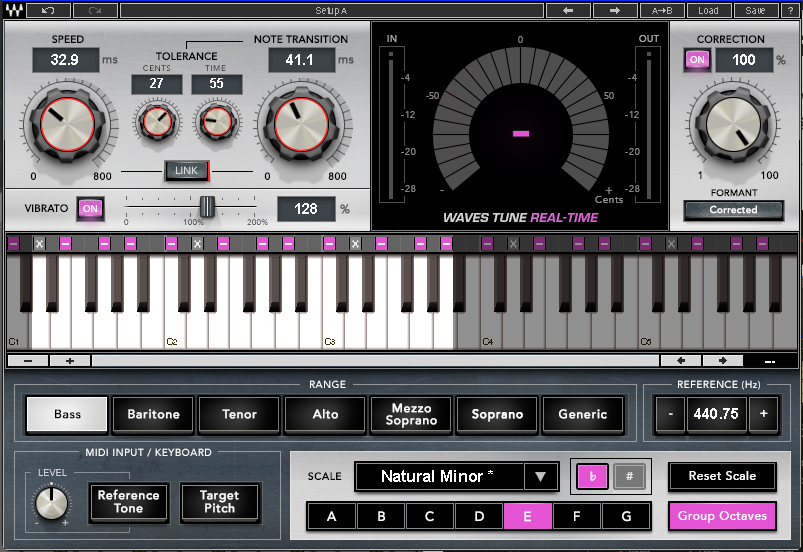Toggle Reference Tone button
The height and width of the screenshot is (552, 803).
(129, 502)
